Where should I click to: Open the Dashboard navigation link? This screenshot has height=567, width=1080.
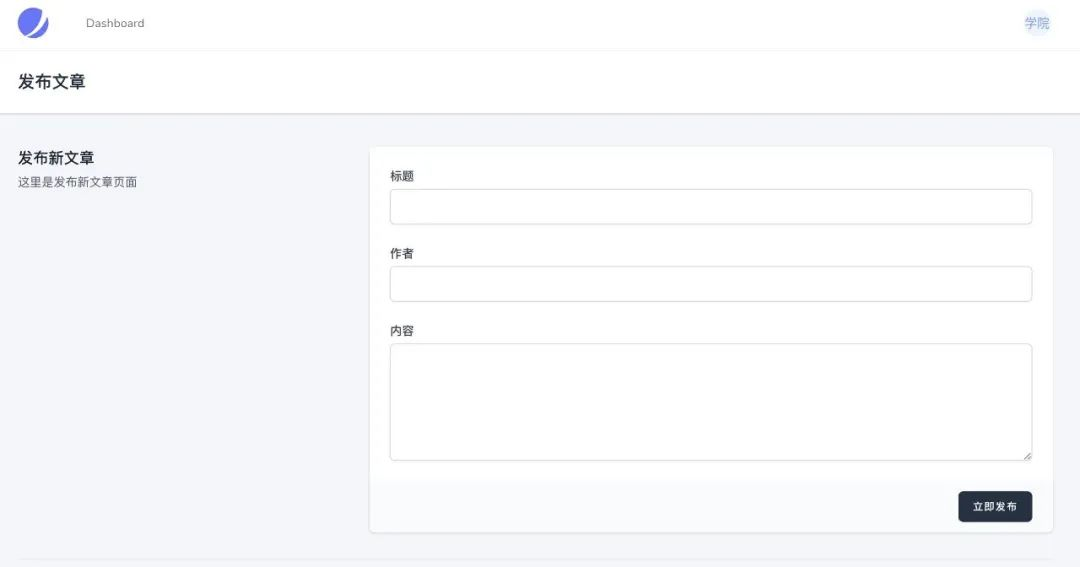115,23
